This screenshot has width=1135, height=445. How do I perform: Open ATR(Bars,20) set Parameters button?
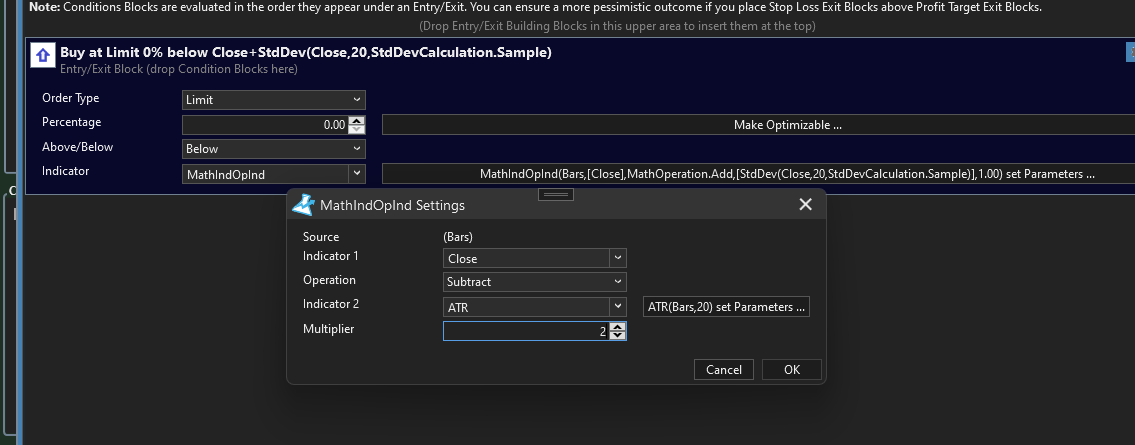tap(726, 307)
